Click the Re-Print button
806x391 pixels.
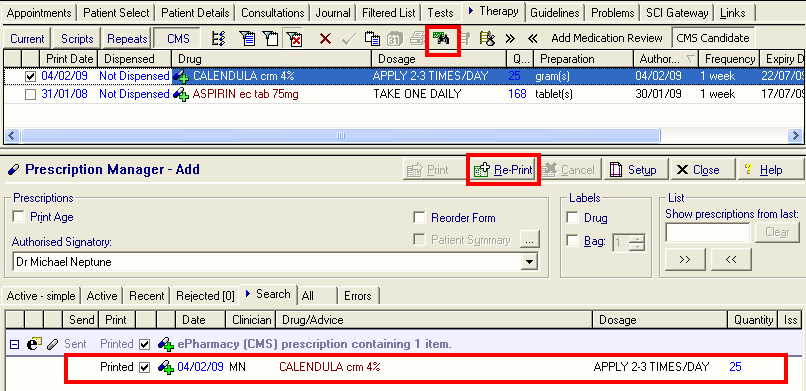(504, 170)
